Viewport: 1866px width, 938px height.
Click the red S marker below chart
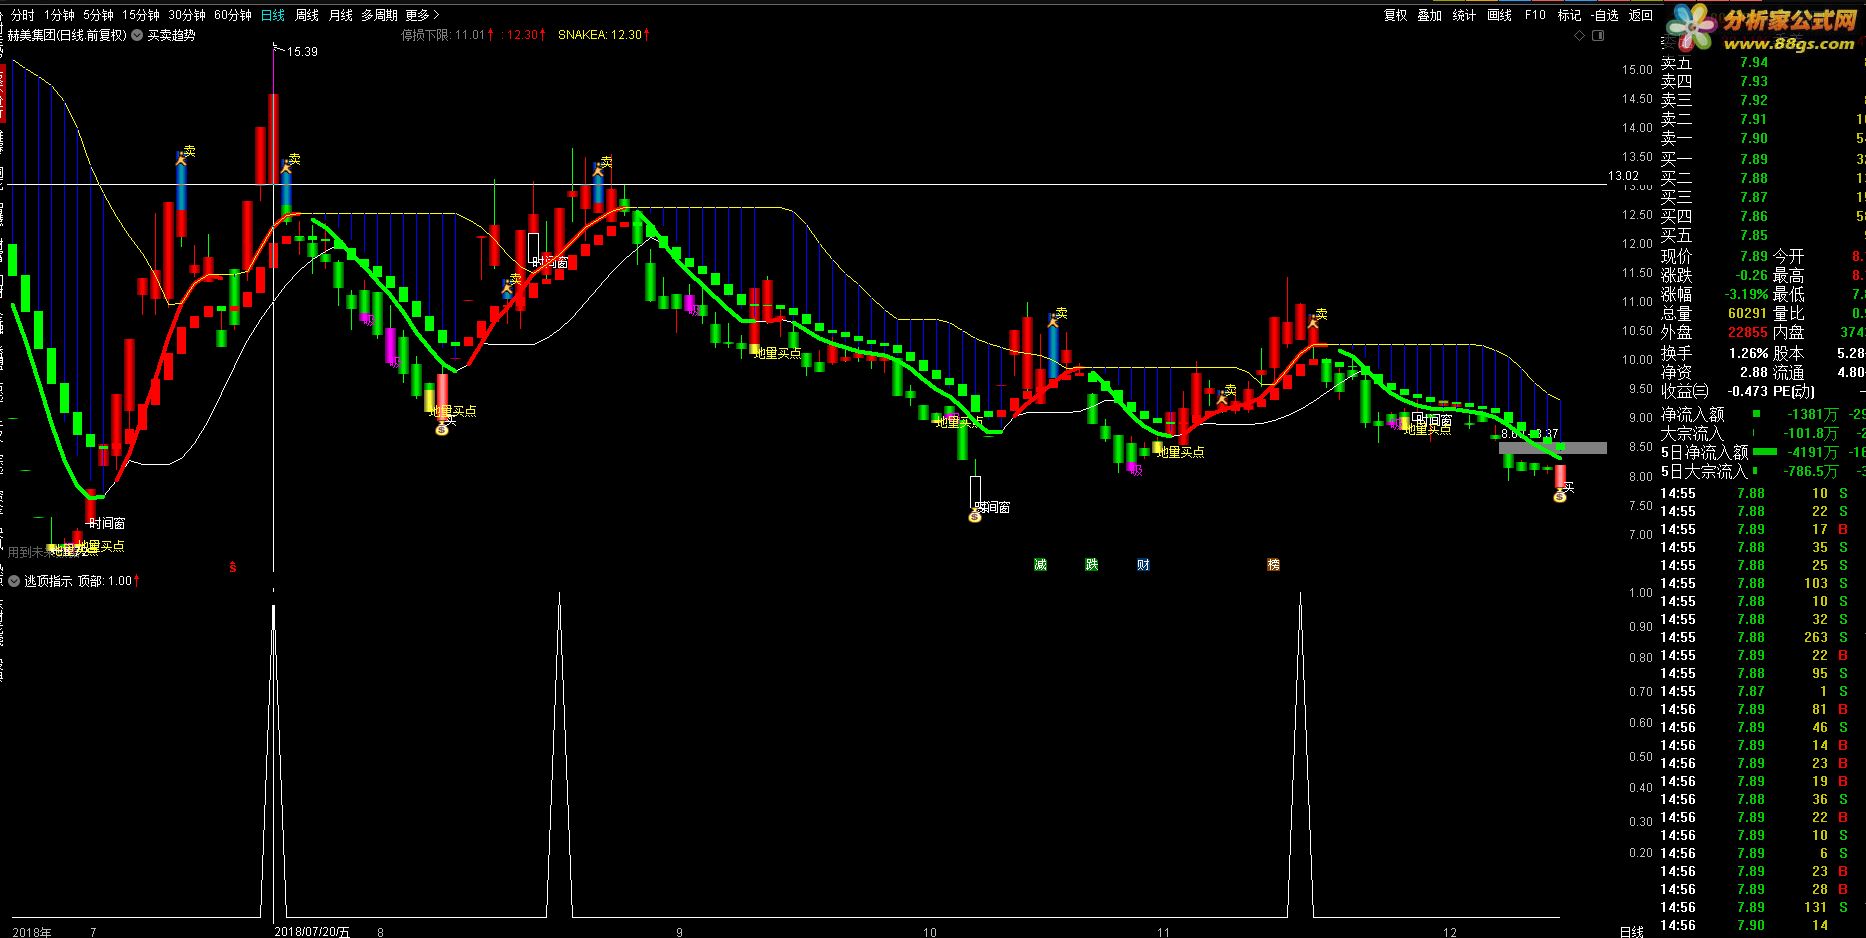click(x=233, y=566)
